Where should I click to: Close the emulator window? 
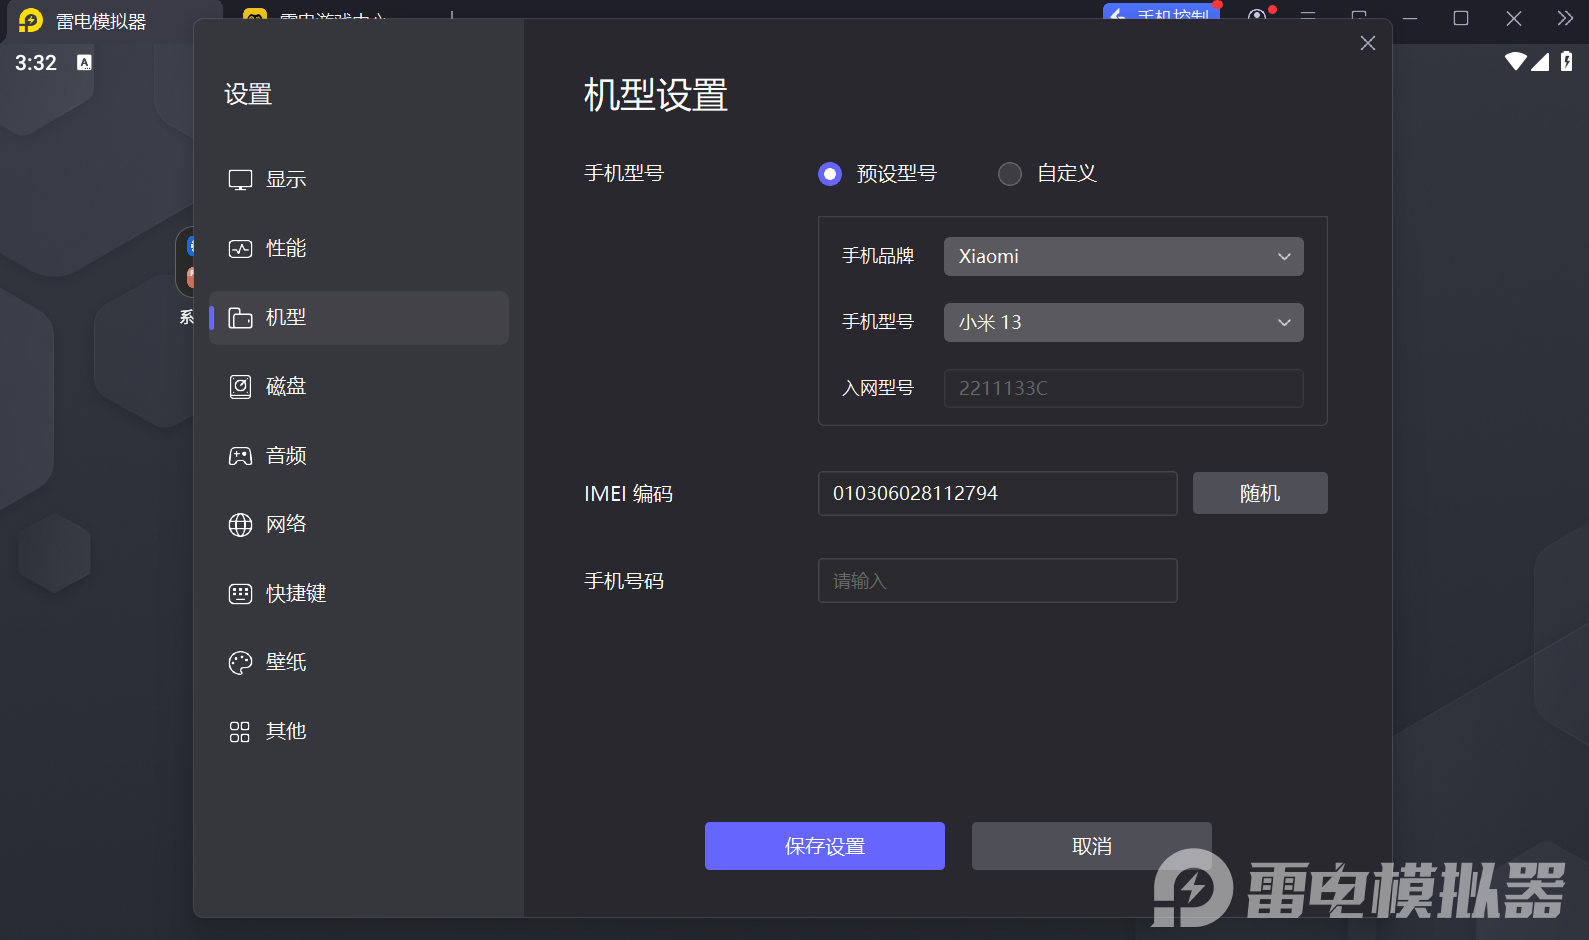click(x=1514, y=19)
